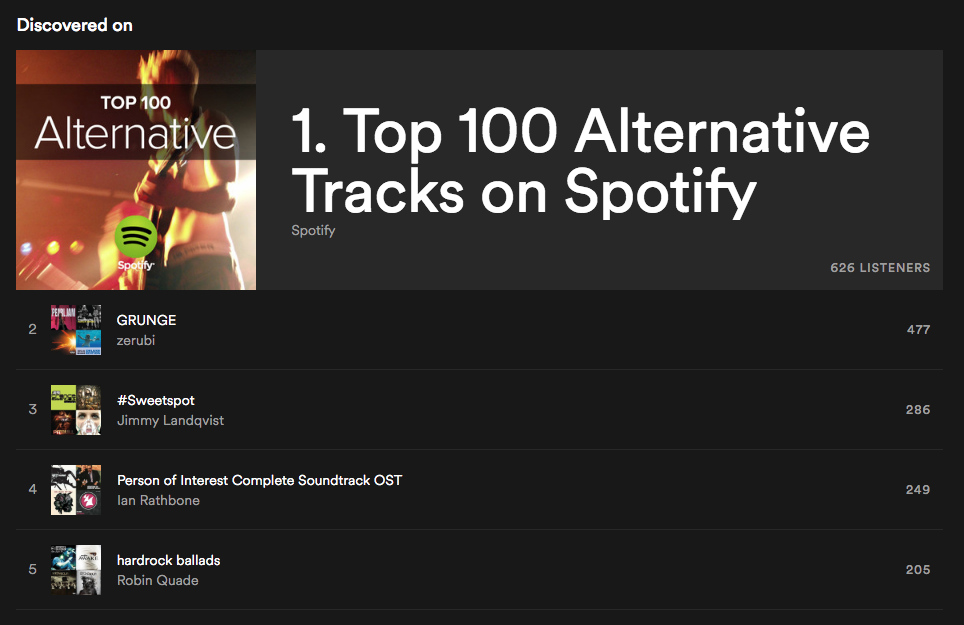Click the 477 listener count for GRUNGE
Viewport: 964px width, 625px height.
pyautogui.click(x=918, y=329)
